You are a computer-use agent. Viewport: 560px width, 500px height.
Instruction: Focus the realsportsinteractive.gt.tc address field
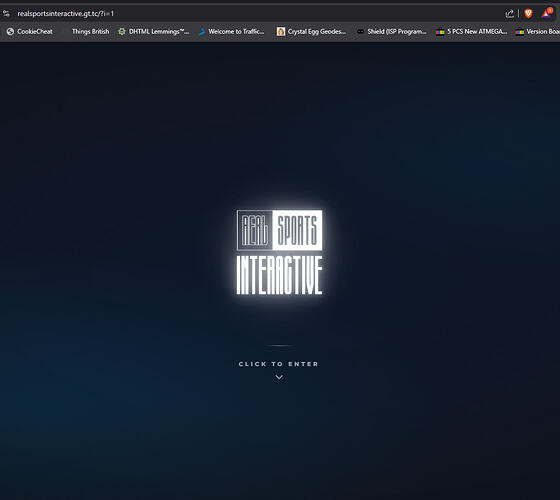coord(250,14)
